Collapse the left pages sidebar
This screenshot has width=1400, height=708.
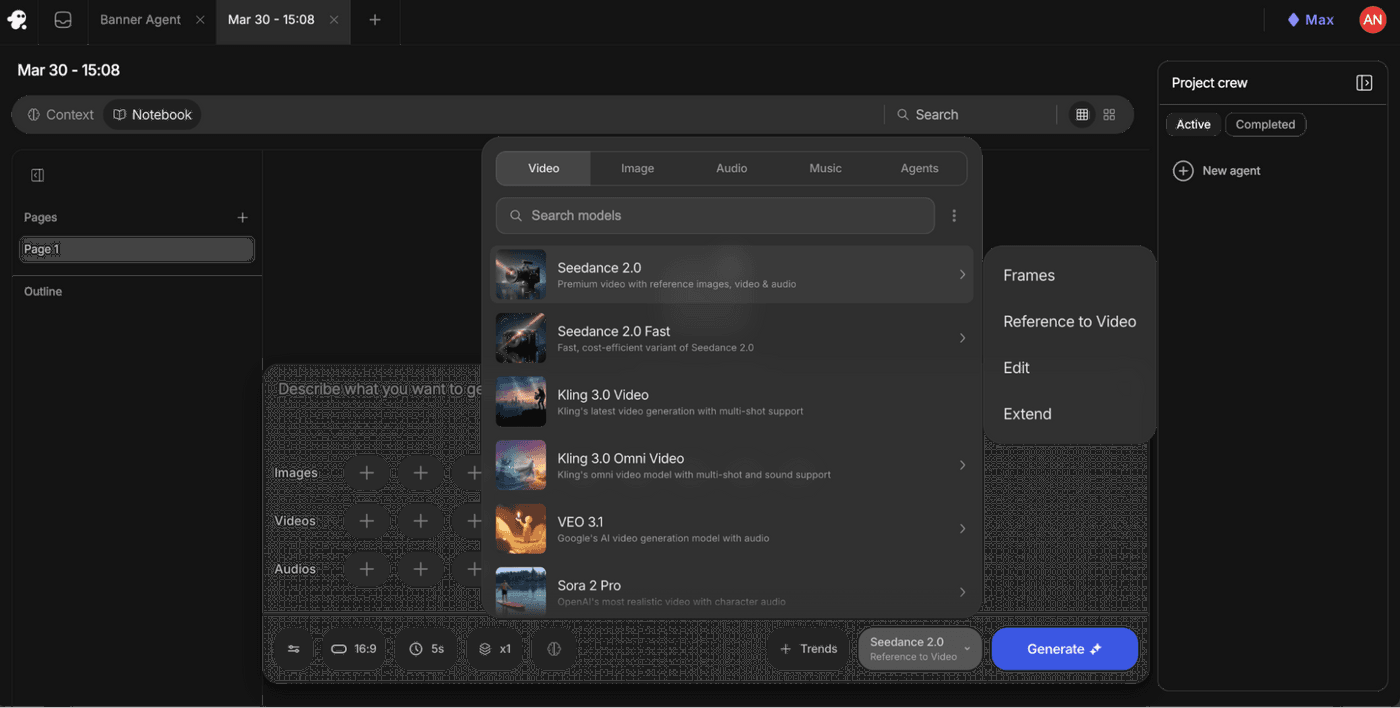(38, 175)
